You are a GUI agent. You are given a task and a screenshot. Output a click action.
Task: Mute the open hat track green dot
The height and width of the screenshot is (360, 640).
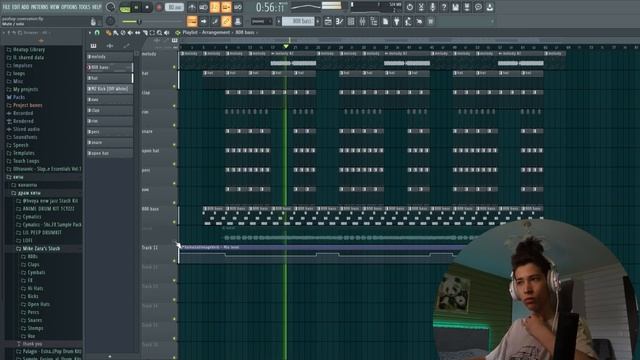(175, 164)
